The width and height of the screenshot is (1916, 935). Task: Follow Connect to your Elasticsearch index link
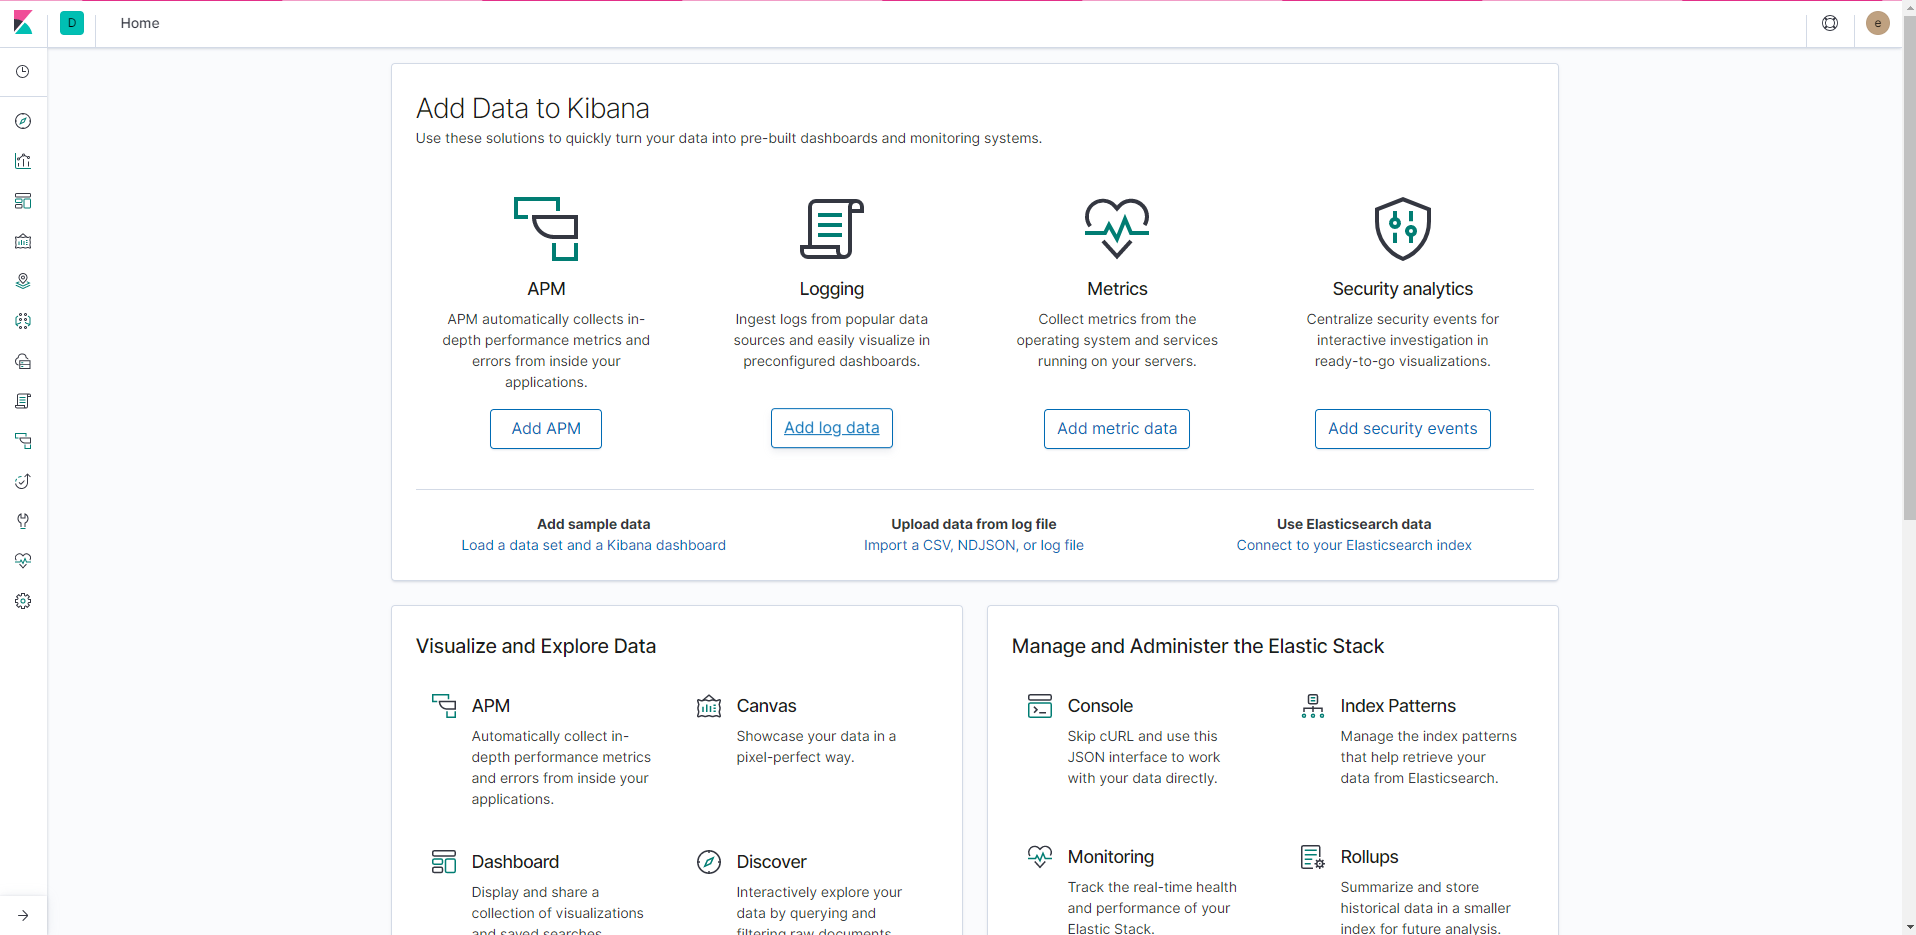tap(1354, 545)
